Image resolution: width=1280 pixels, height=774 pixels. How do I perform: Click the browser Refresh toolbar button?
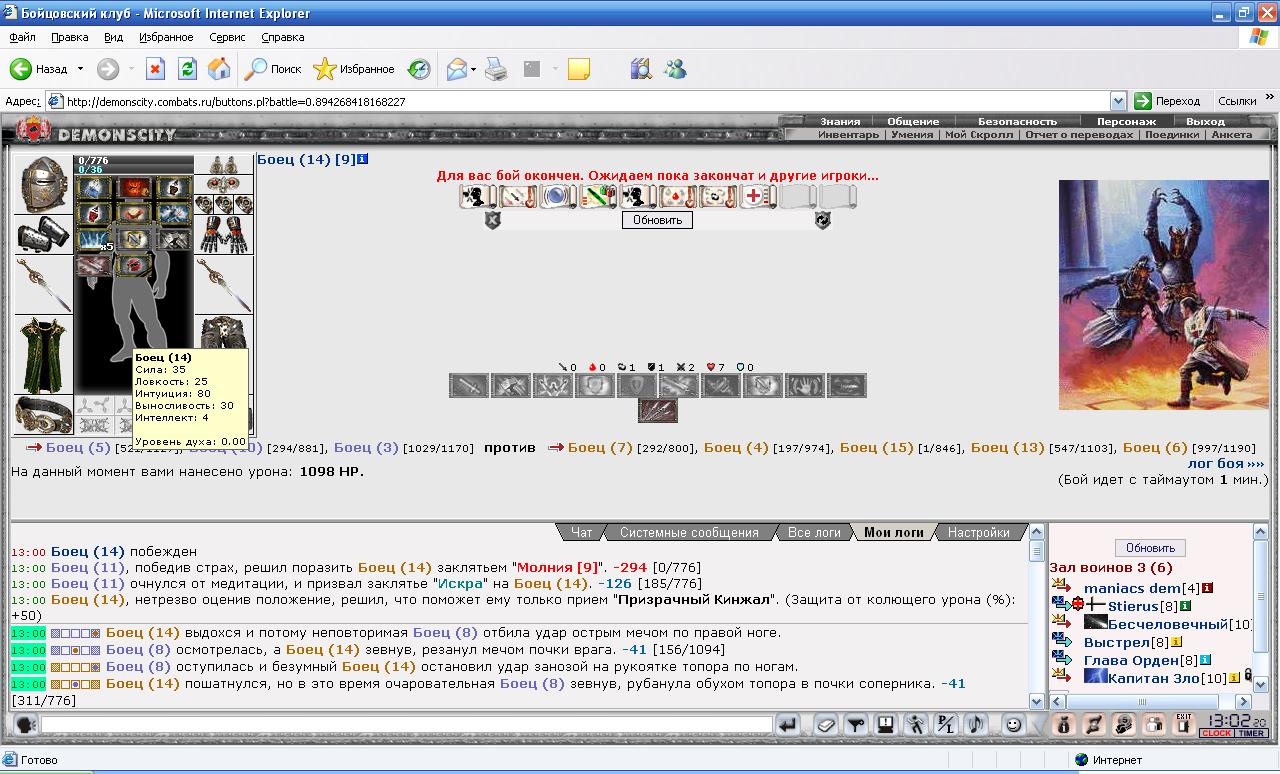(187, 69)
